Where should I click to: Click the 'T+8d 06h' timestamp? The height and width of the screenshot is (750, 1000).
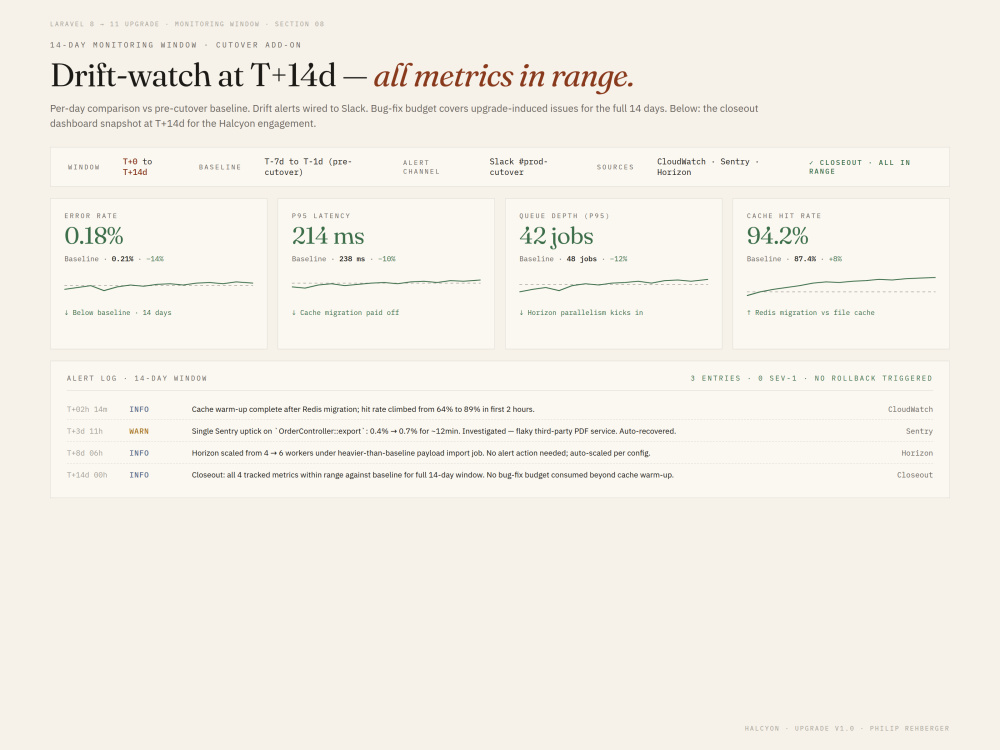(85, 453)
